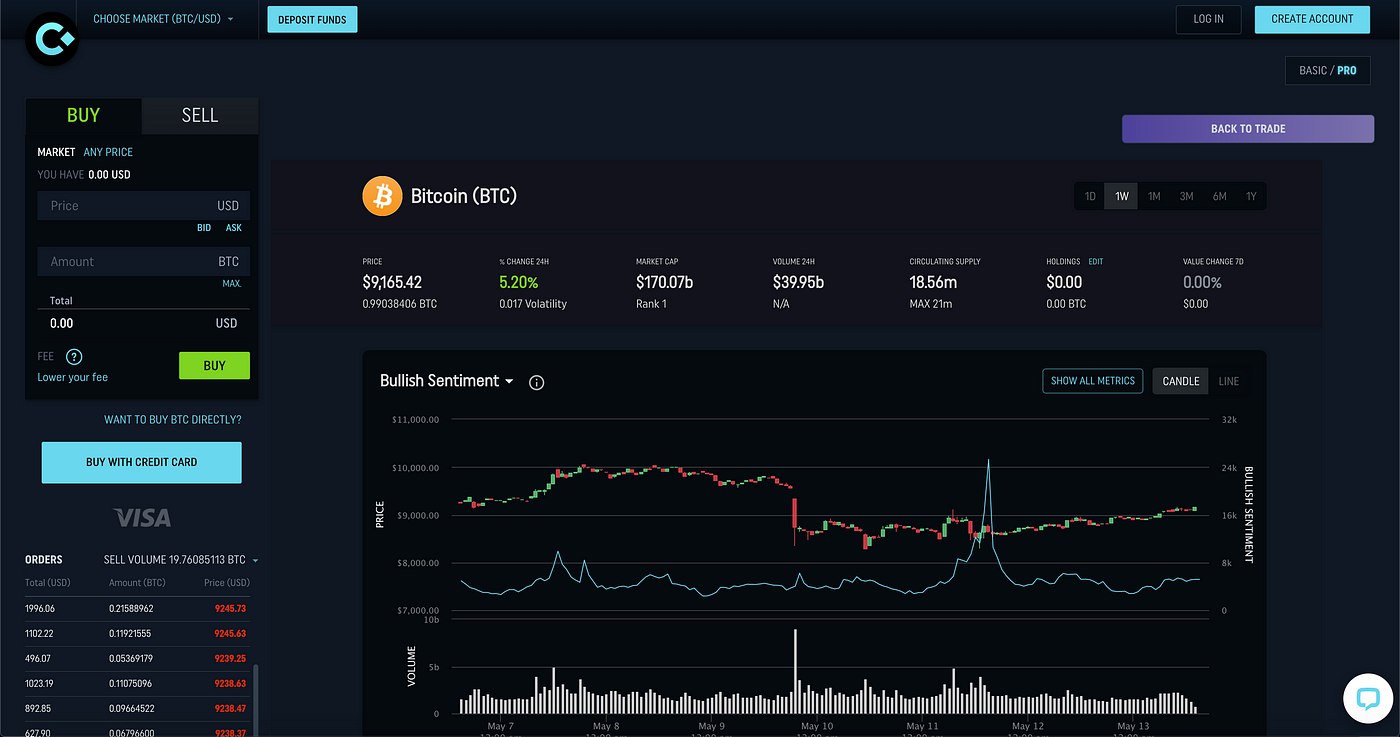The image size is (1400, 737).
Task: Select the Sell tab
Action: (x=200, y=115)
